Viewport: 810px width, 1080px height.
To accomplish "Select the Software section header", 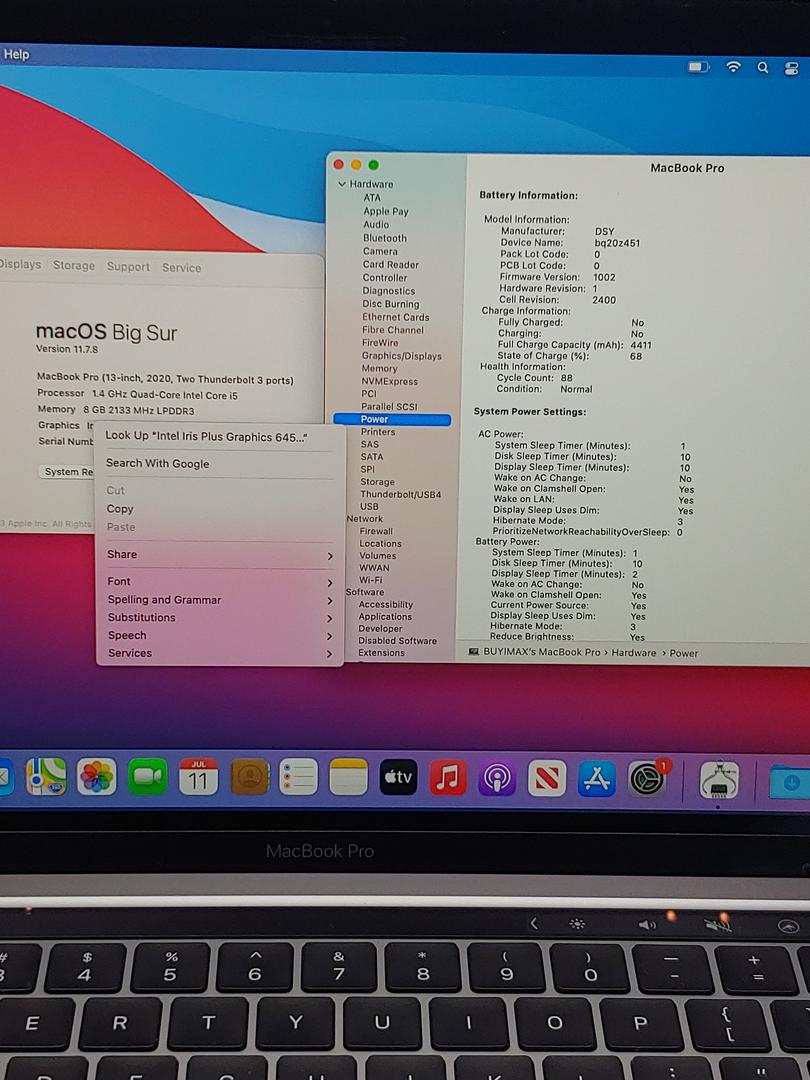I will (365, 592).
